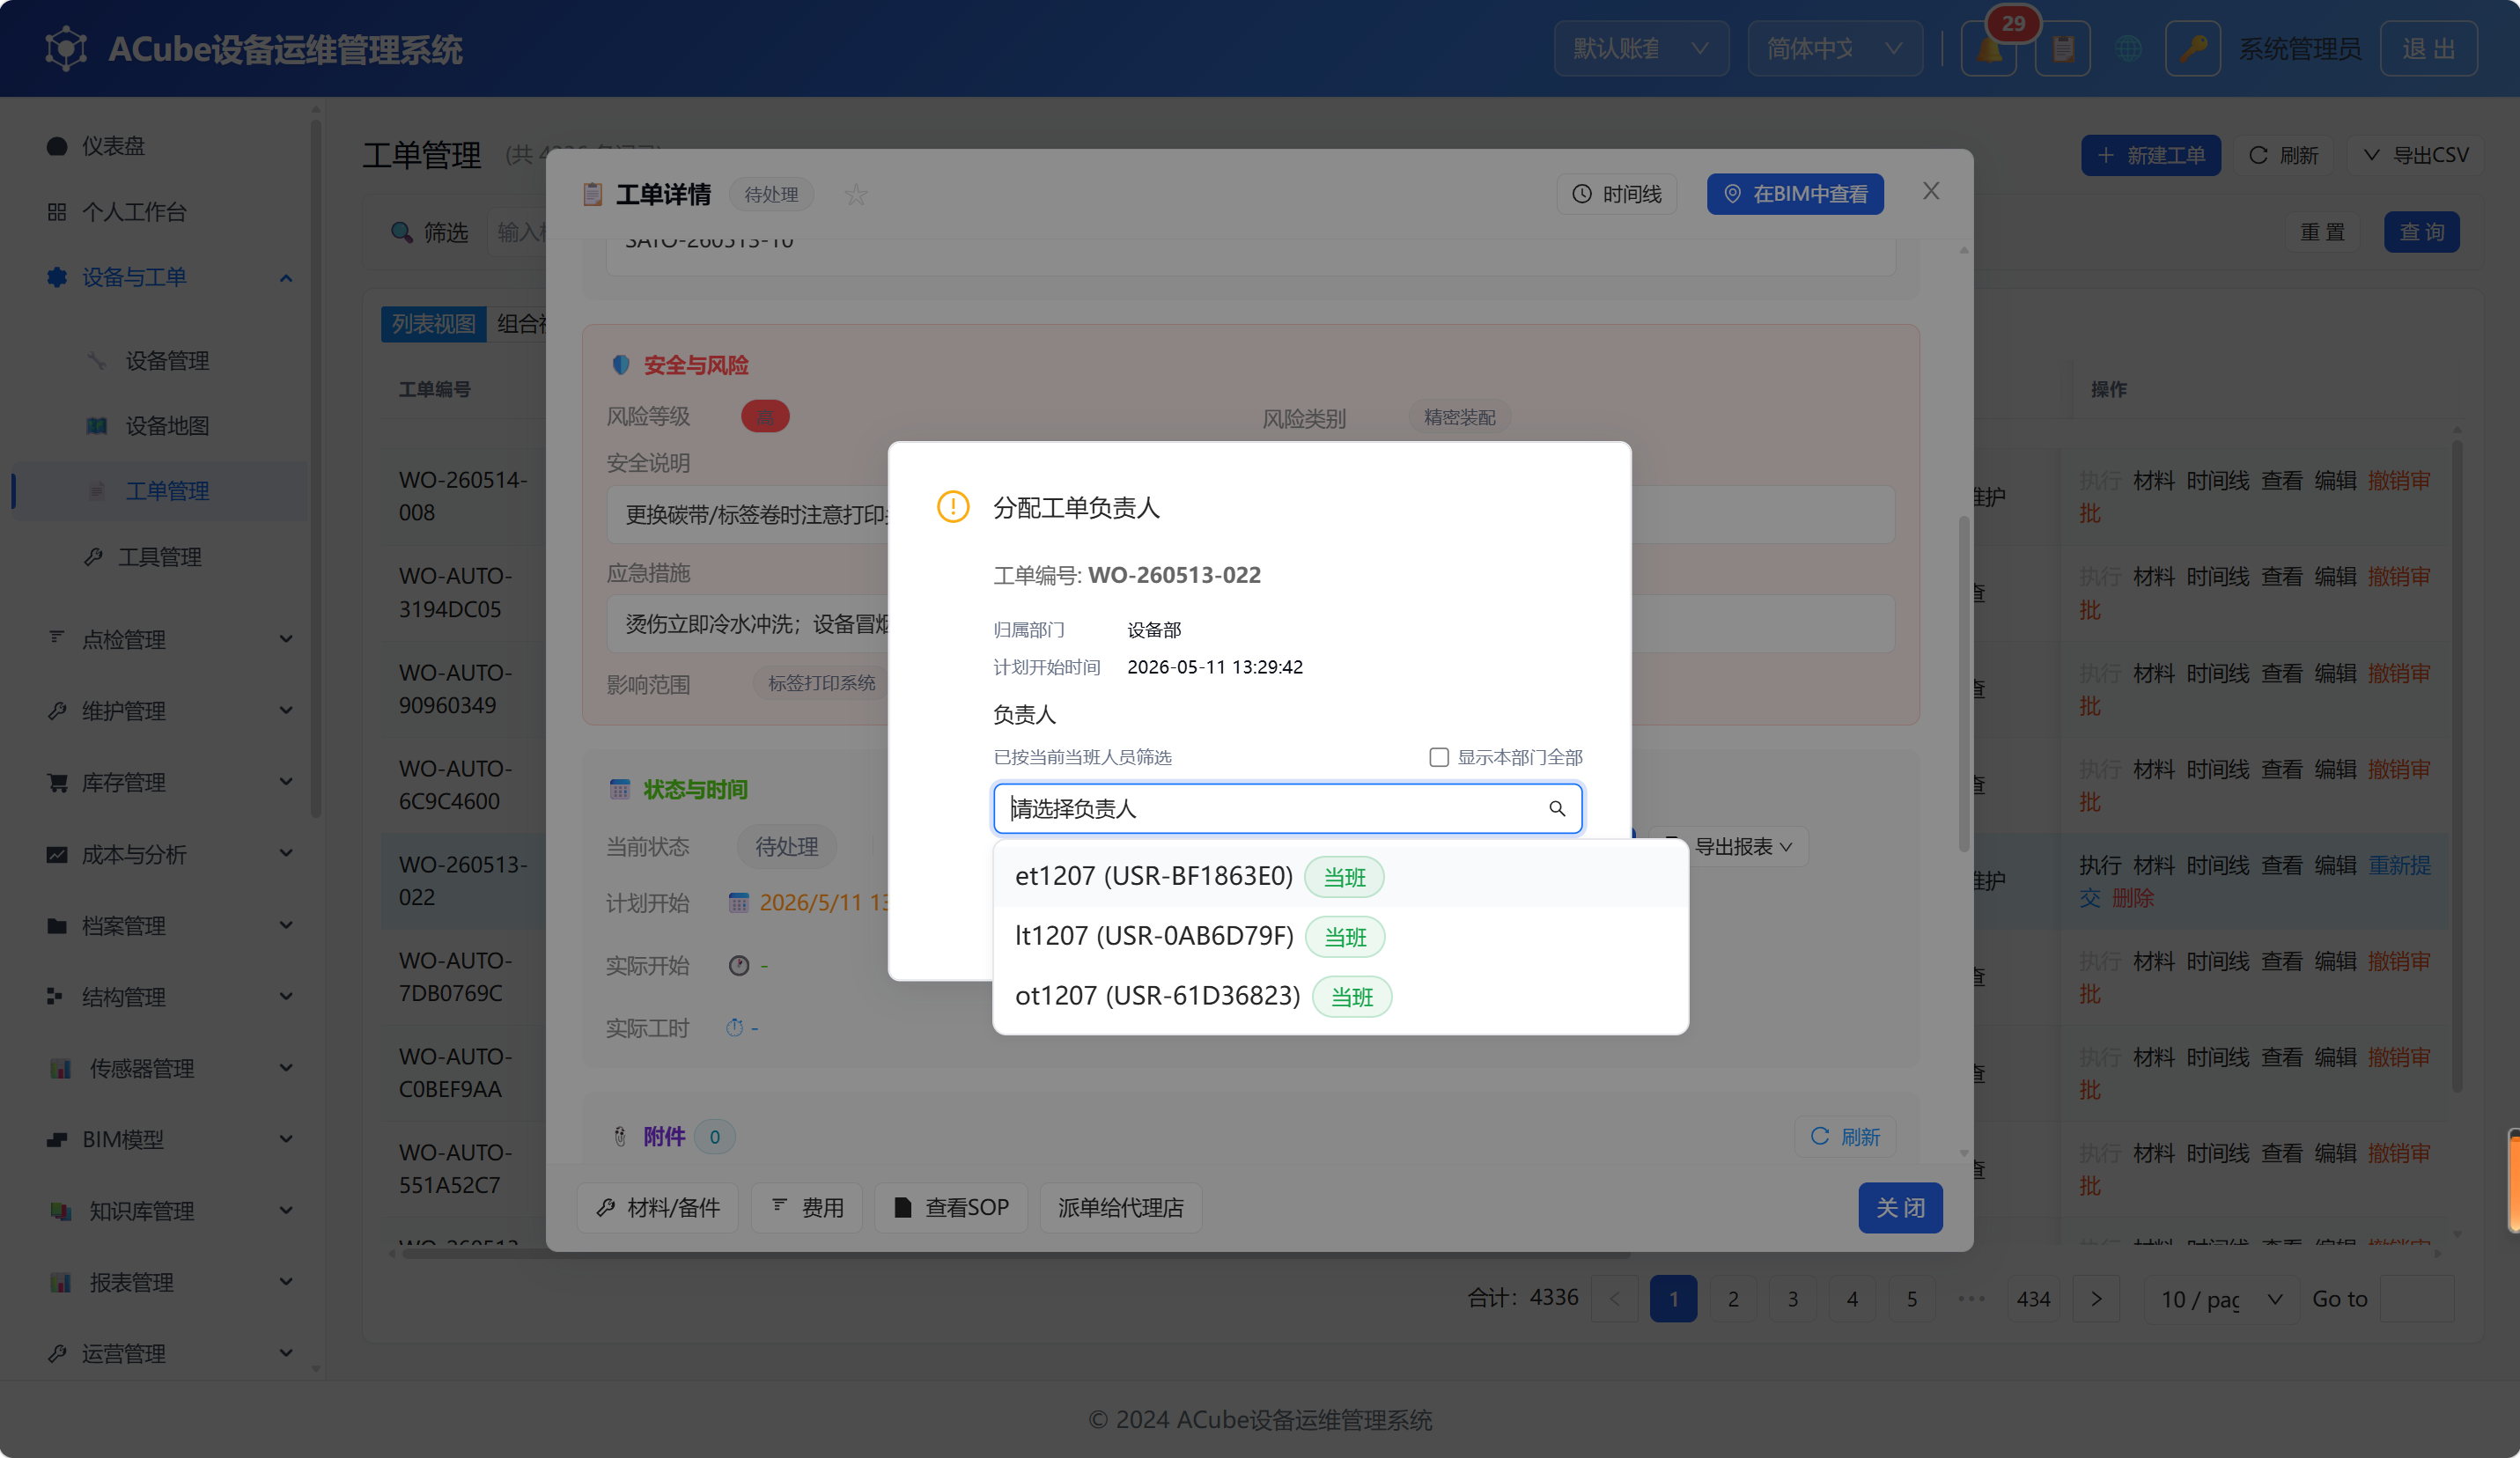This screenshot has height=1458, width=2520.
Task: Open 时间线 clock button in detail header
Action: (x=1616, y=194)
